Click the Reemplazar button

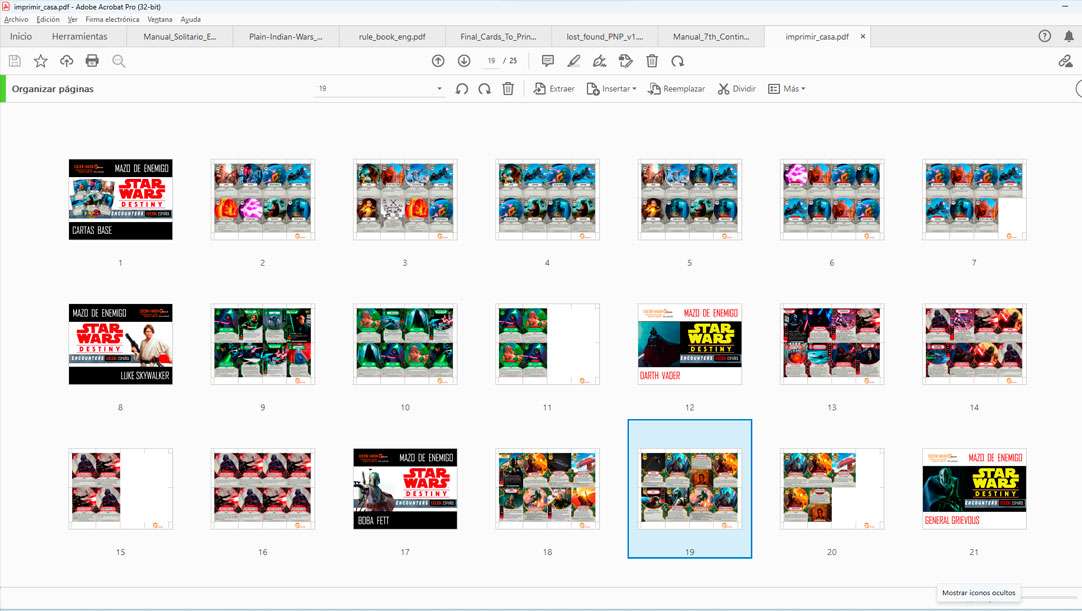(x=676, y=89)
